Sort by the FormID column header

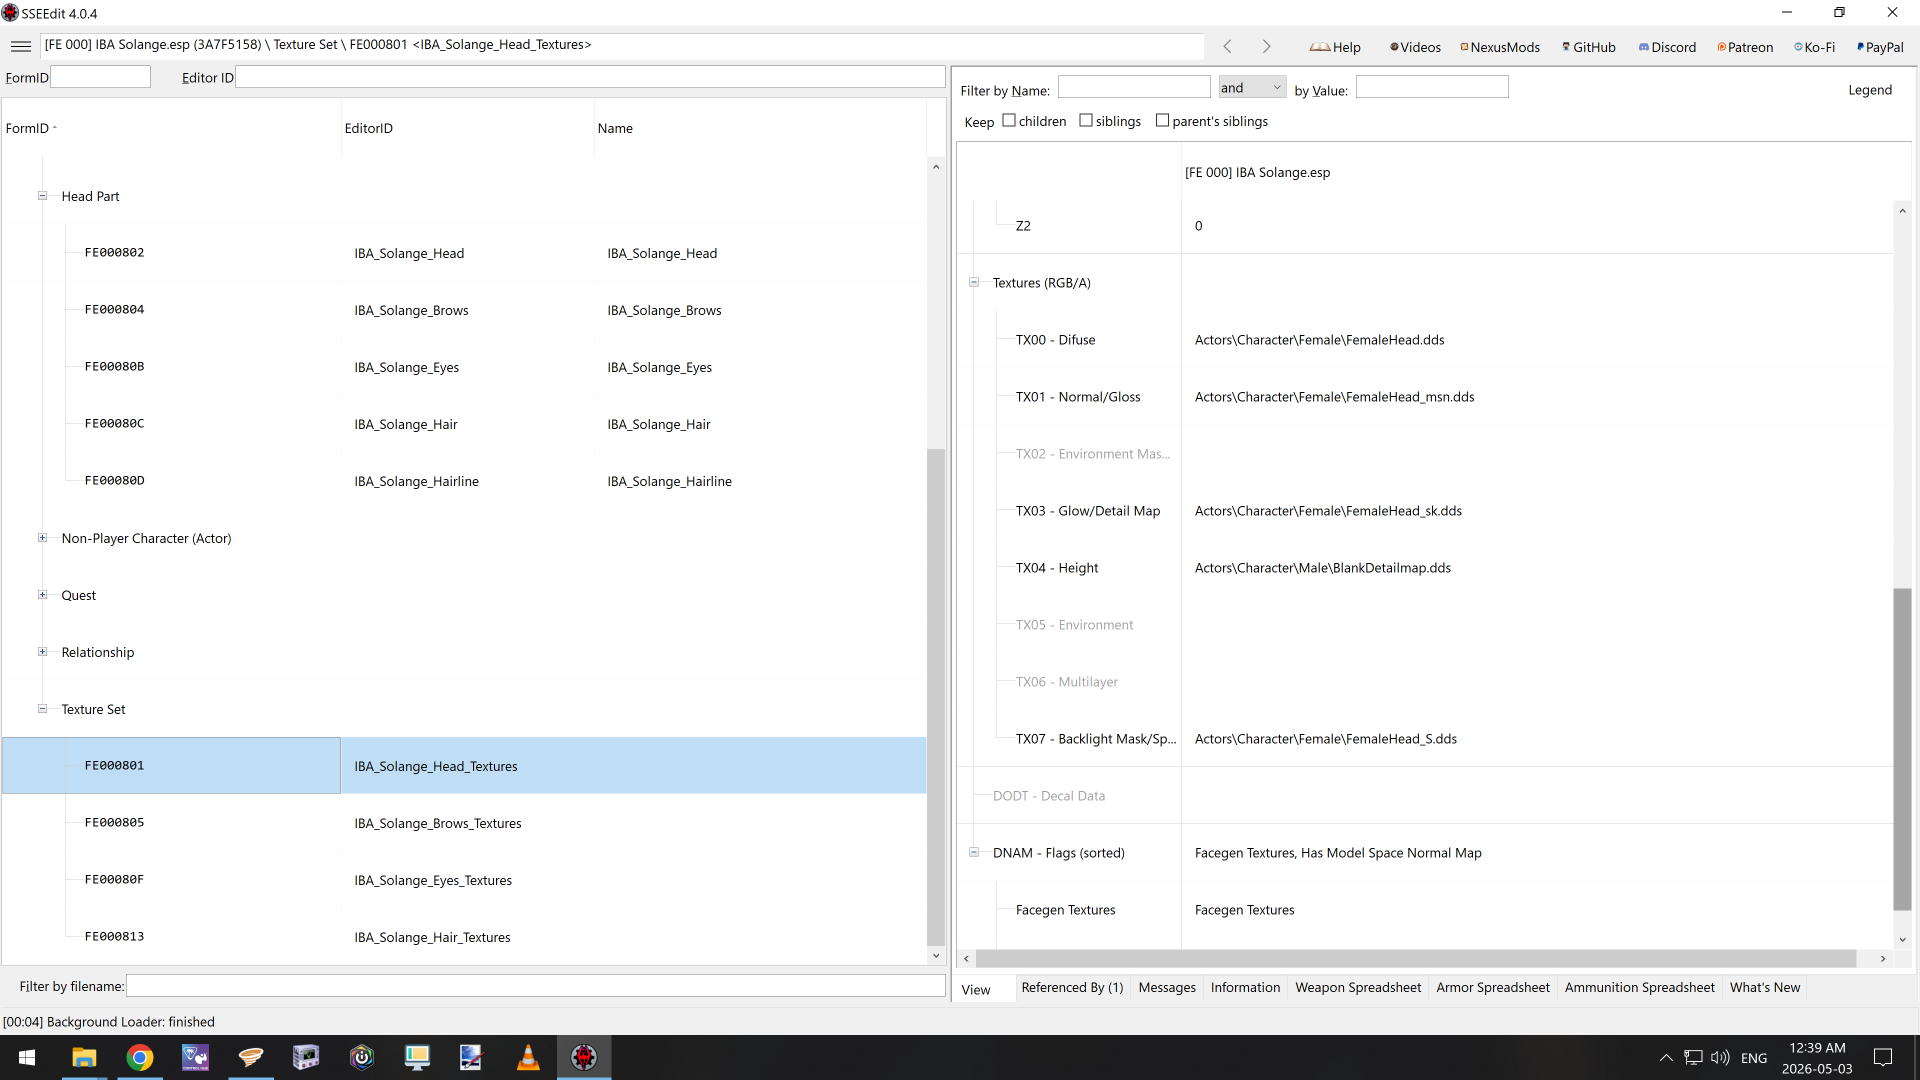pyautogui.click(x=170, y=128)
